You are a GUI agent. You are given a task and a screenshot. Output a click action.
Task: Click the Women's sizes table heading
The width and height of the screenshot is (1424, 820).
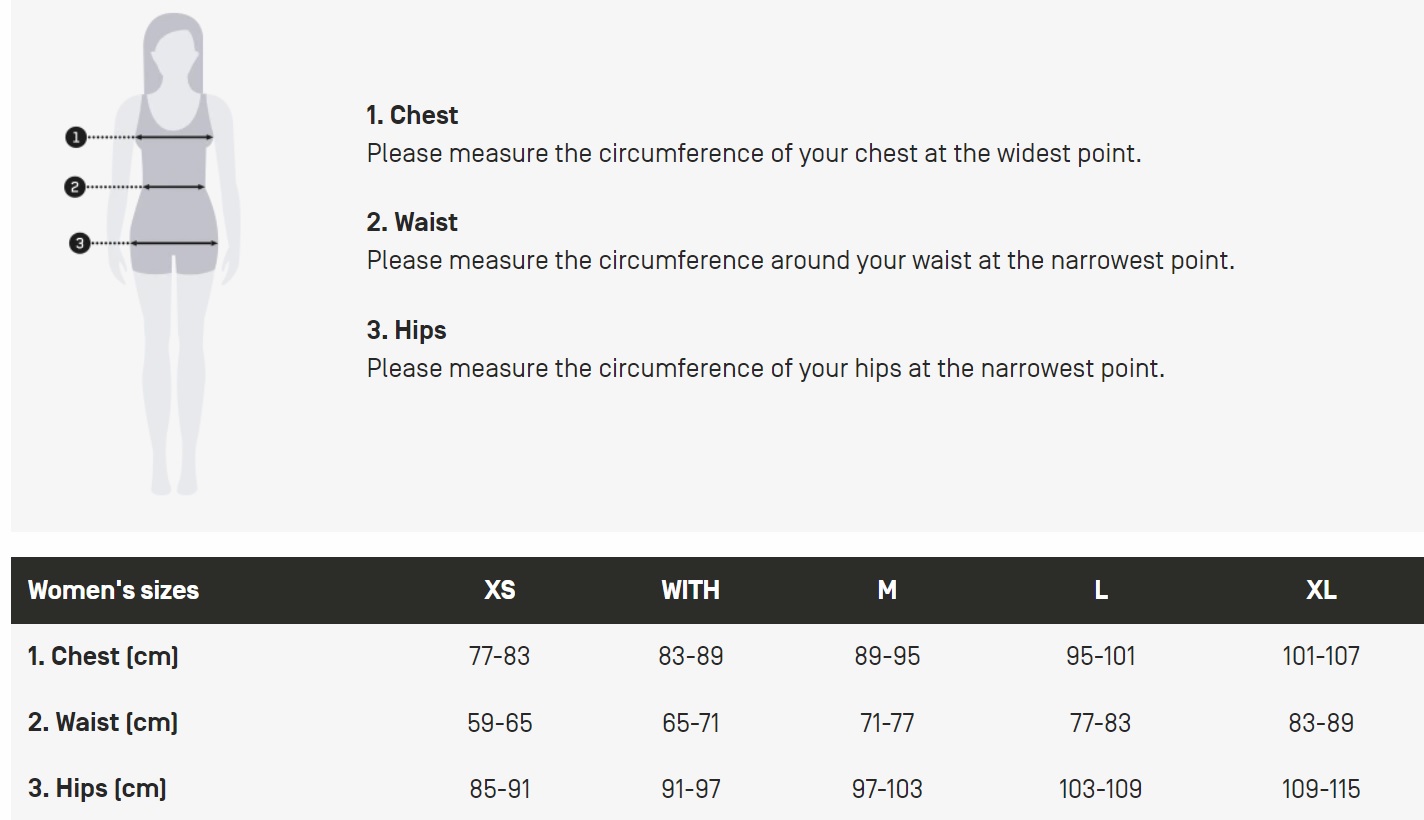coord(113,590)
